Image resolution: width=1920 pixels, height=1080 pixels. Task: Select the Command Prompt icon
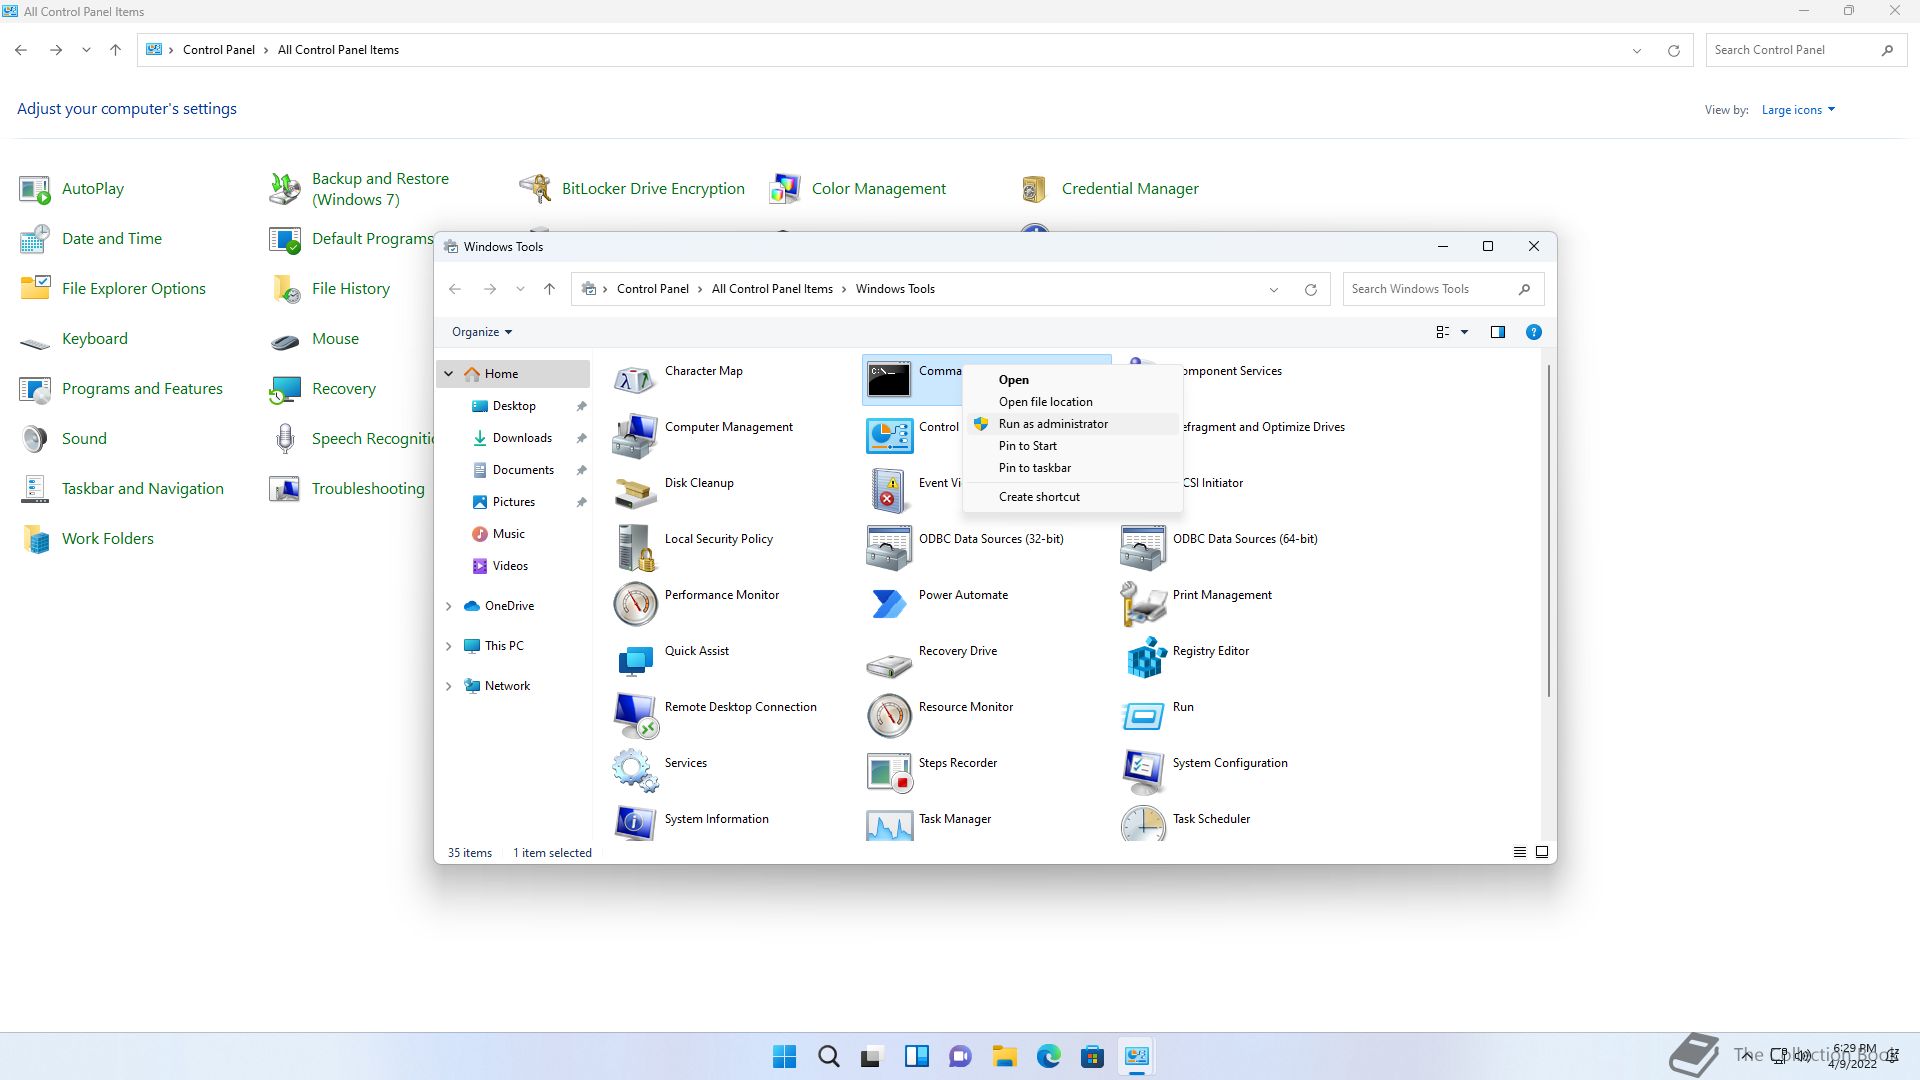(889, 379)
